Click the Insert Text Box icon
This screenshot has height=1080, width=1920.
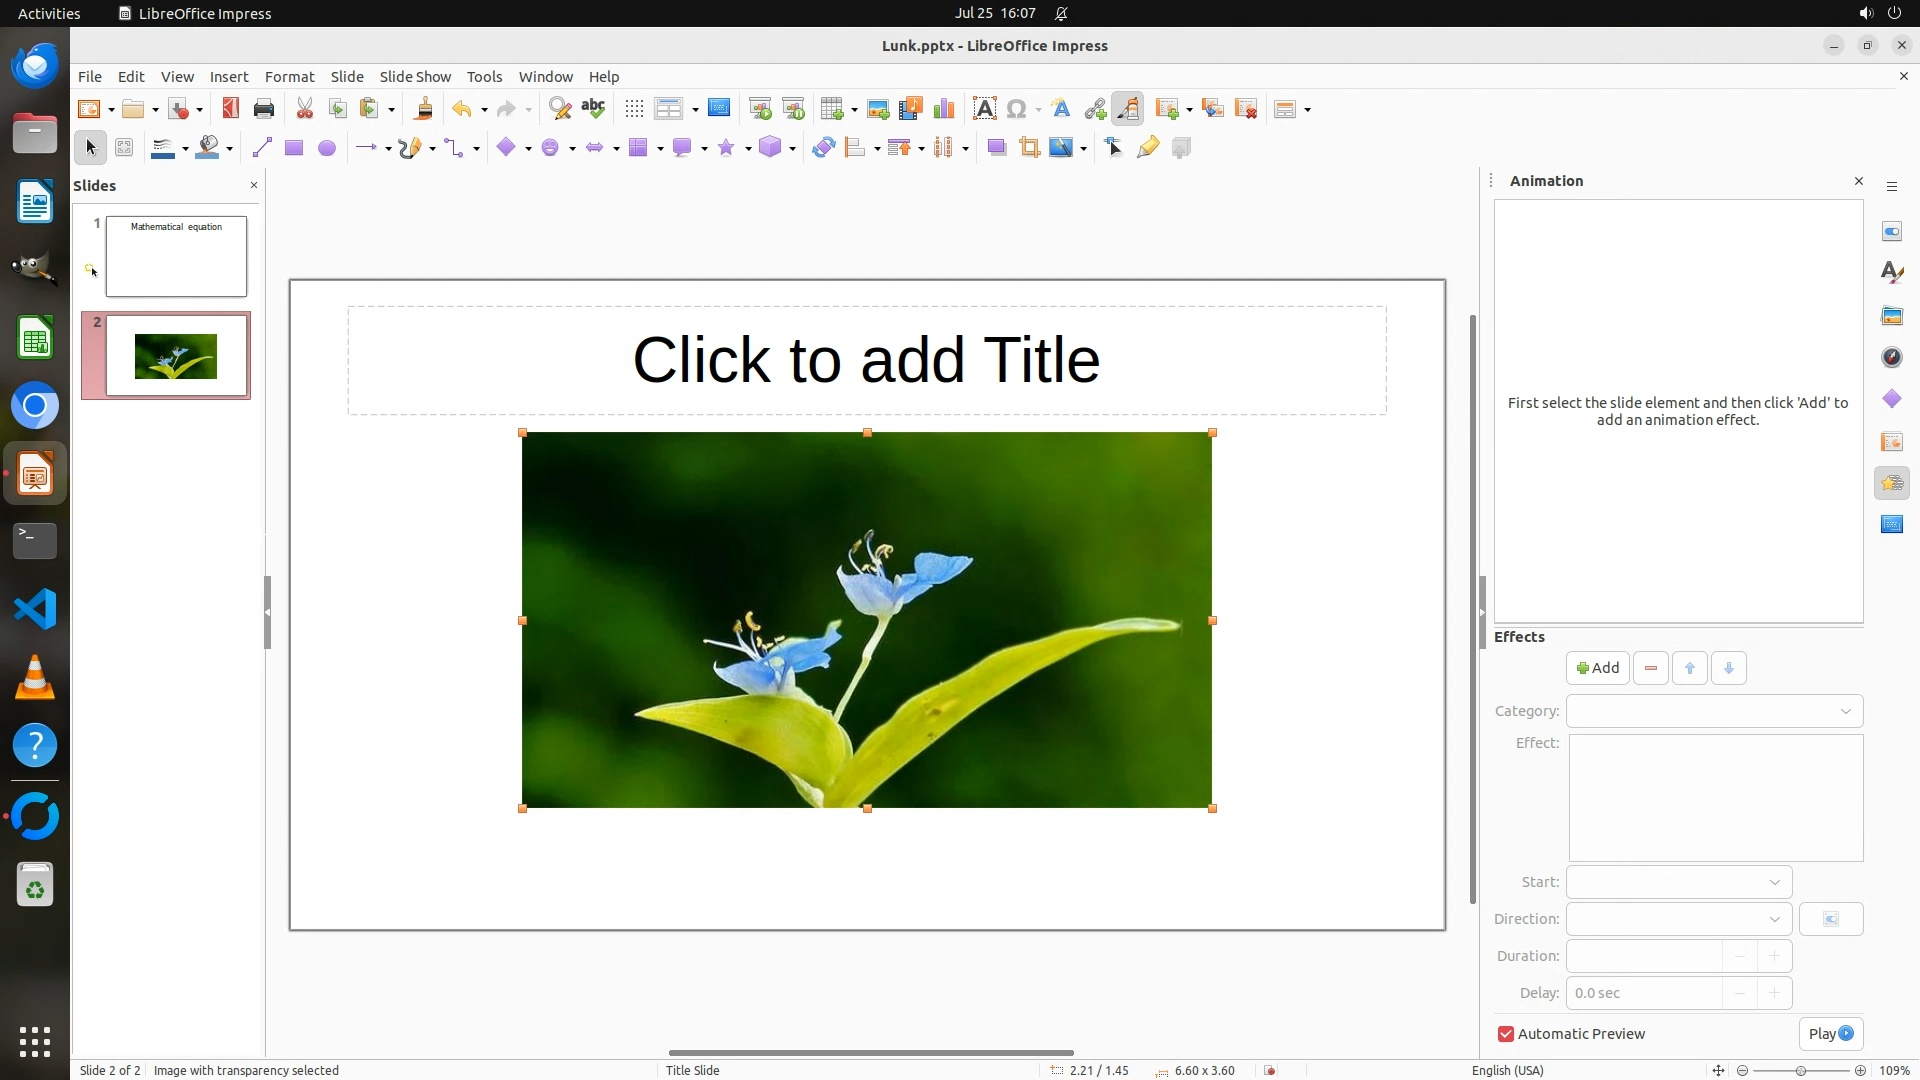coord(984,109)
